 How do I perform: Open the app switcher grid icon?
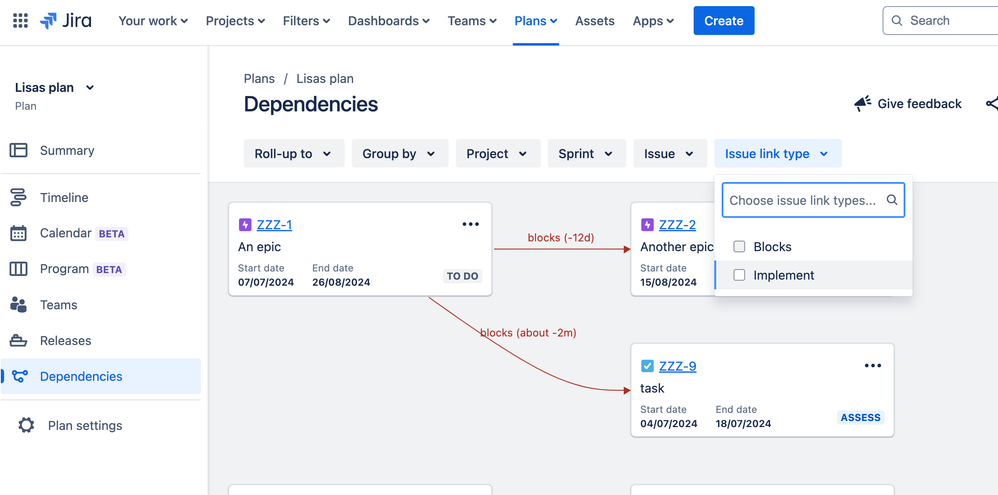(x=20, y=21)
